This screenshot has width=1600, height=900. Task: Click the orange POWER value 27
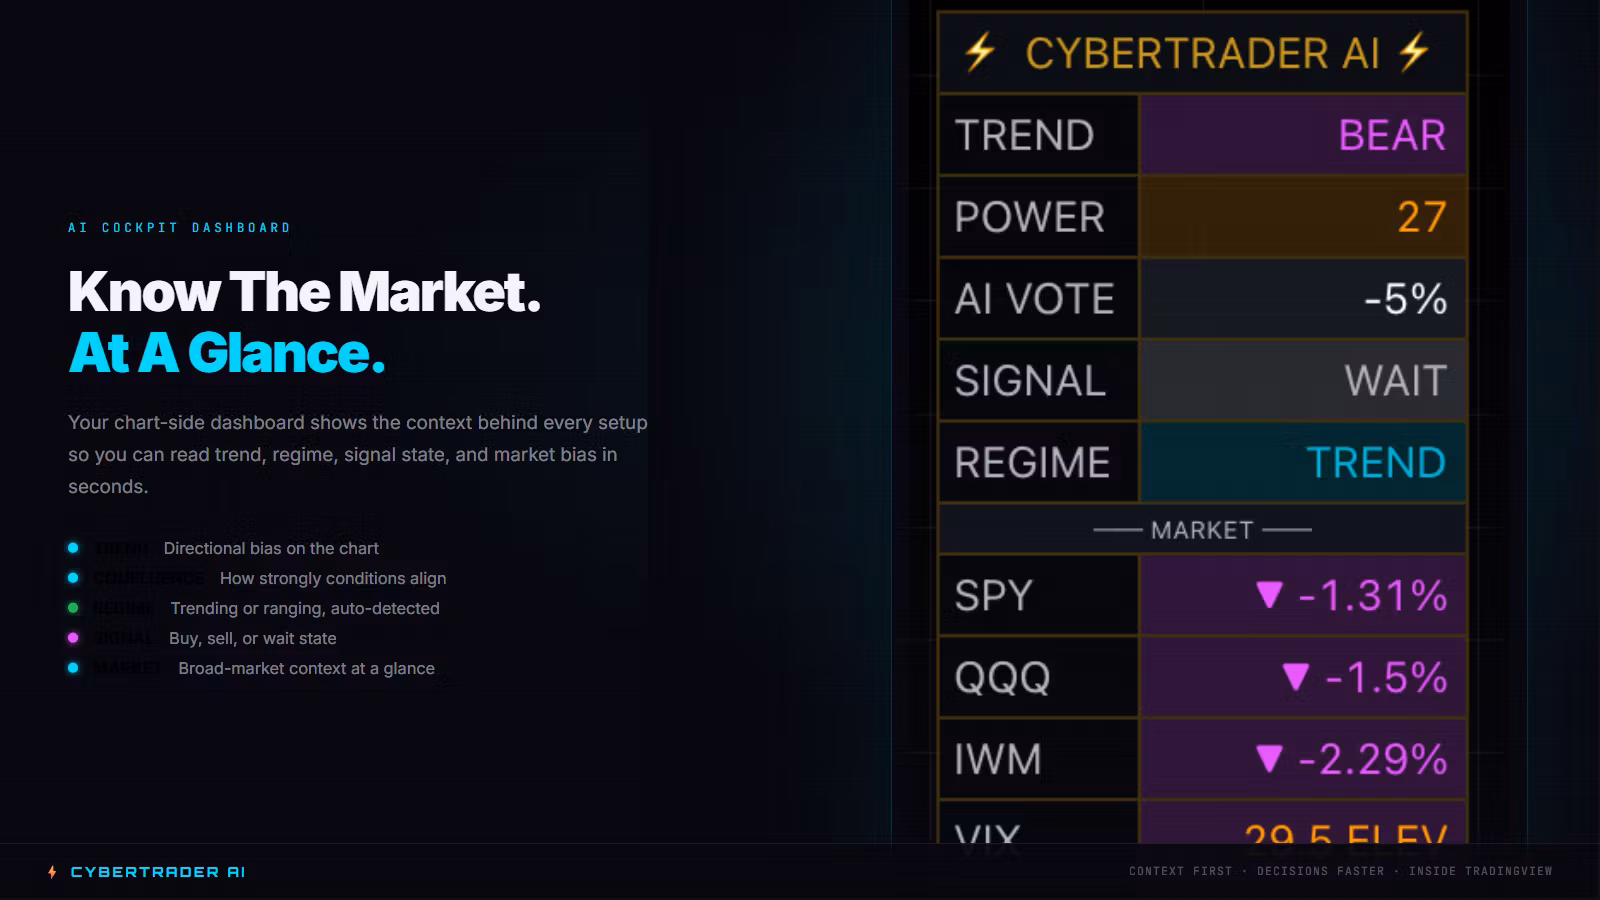[1421, 217]
